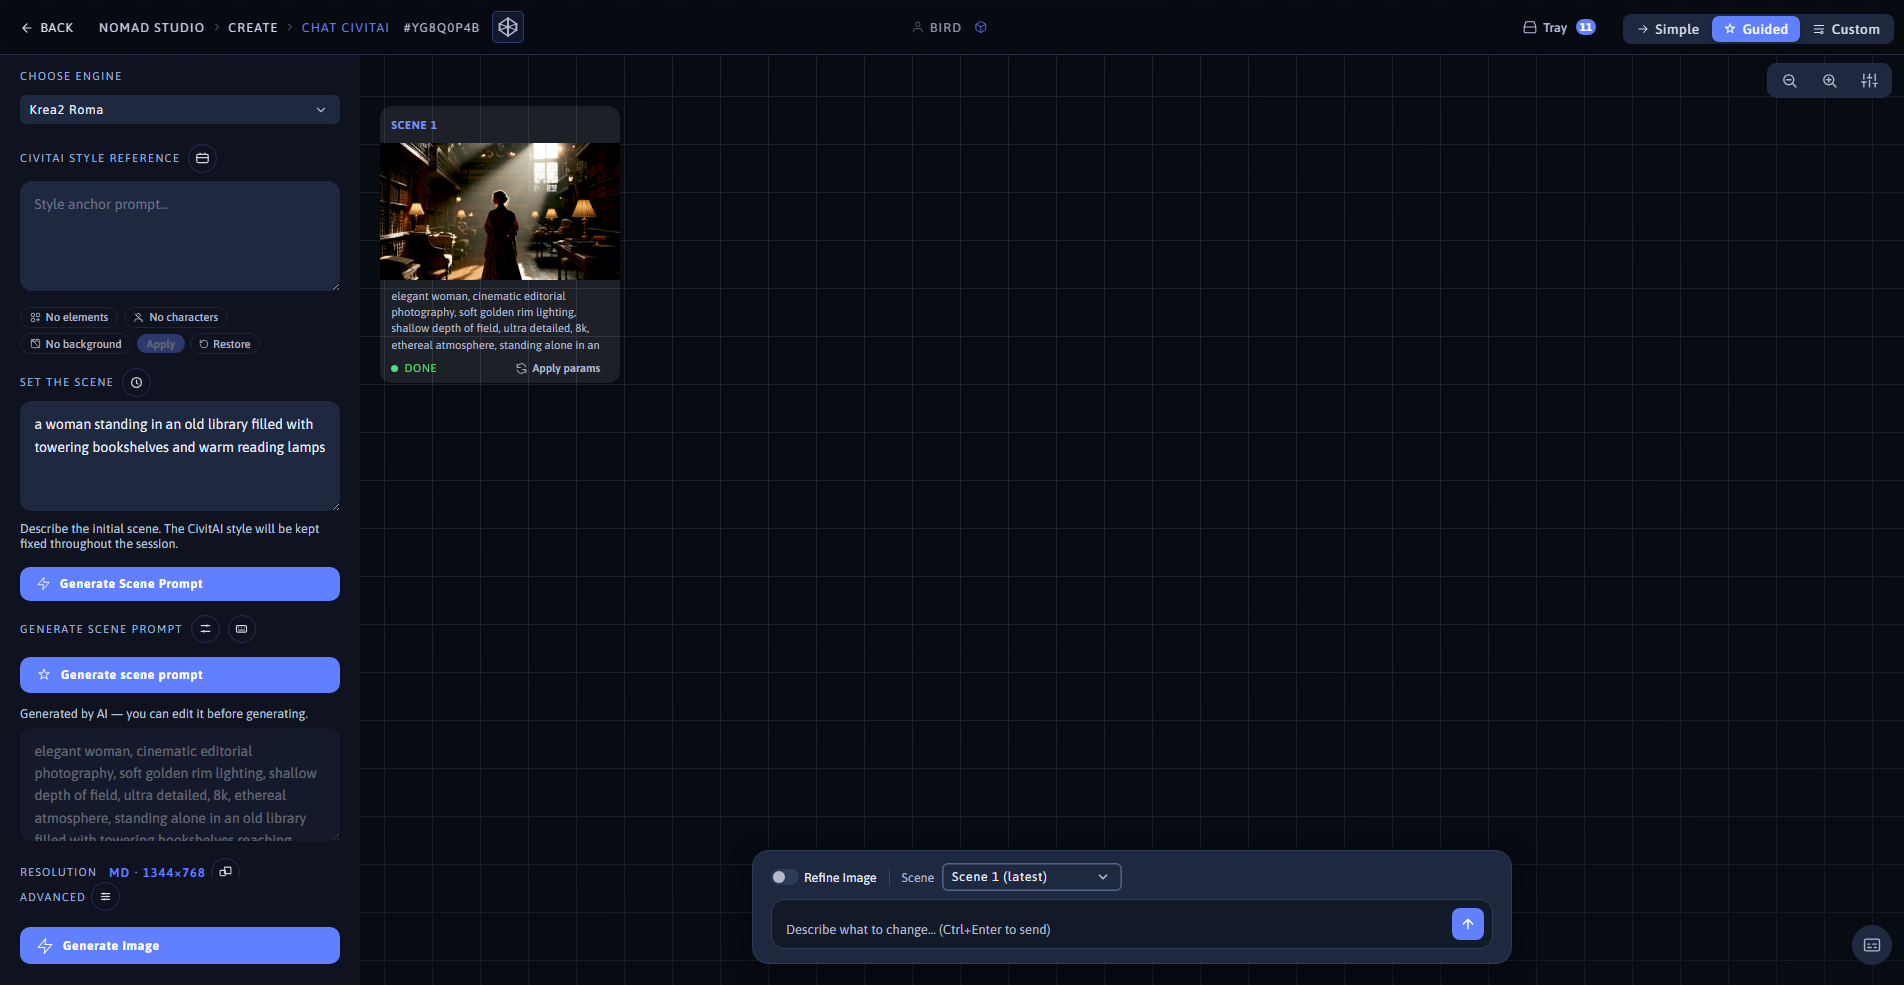1904x985 pixels.
Task: Open the Scene 1 library thumbnail
Action: (x=500, y=211)
